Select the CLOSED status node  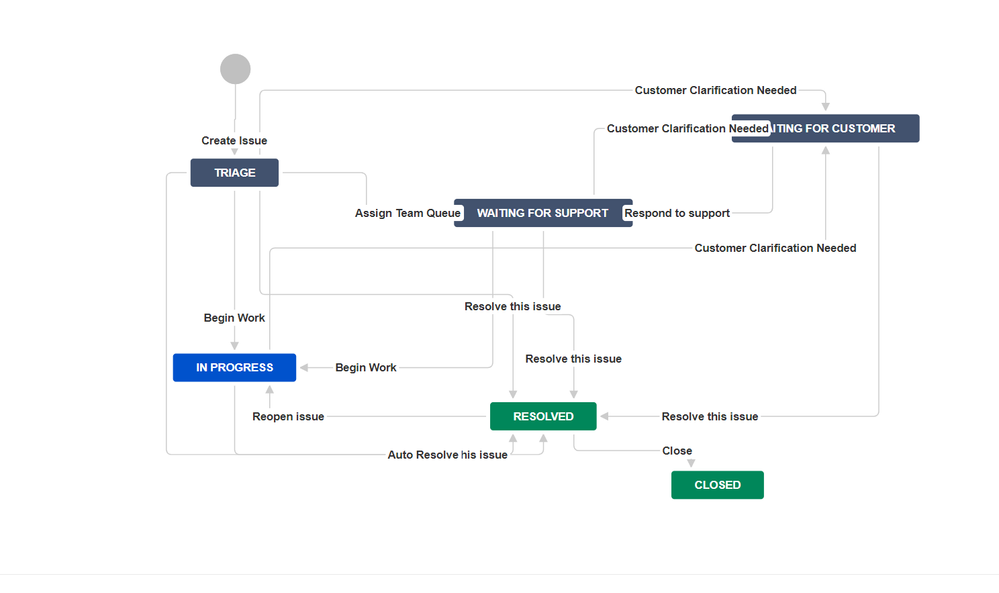pyautogui.click(x=717, y=484)
